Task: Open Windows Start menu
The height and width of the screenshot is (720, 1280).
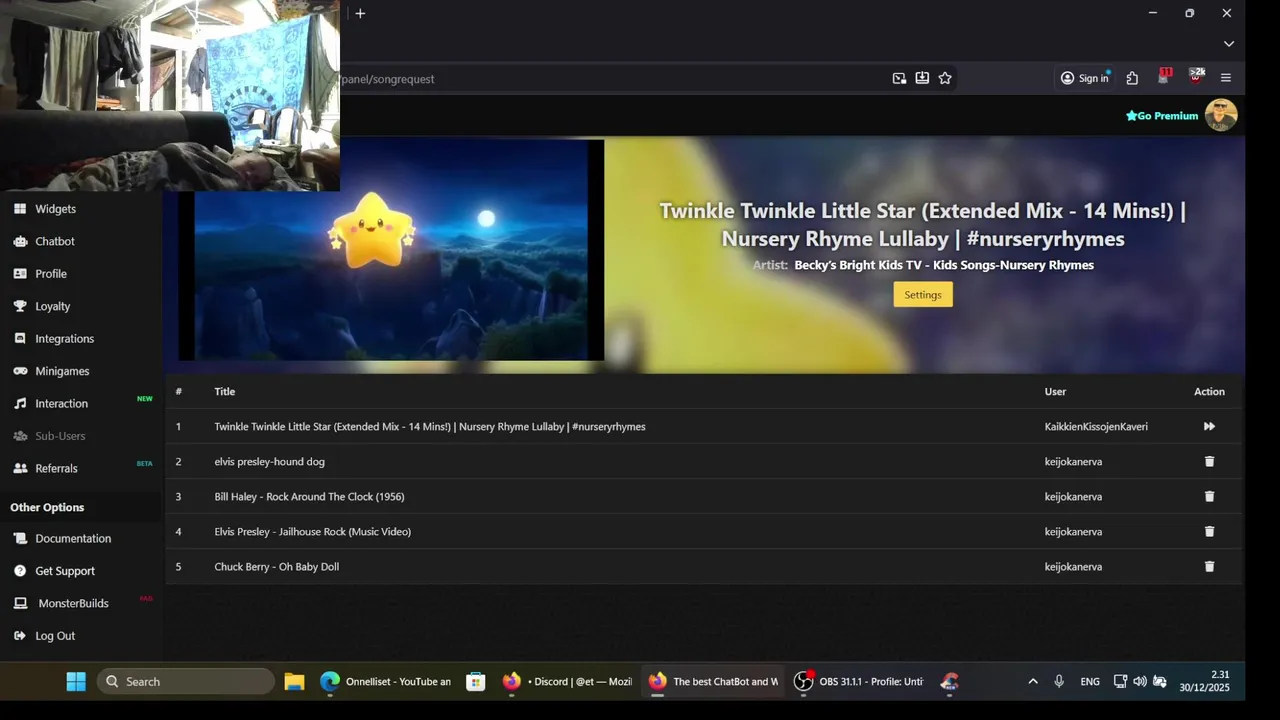Action: (x=76, y=682)
